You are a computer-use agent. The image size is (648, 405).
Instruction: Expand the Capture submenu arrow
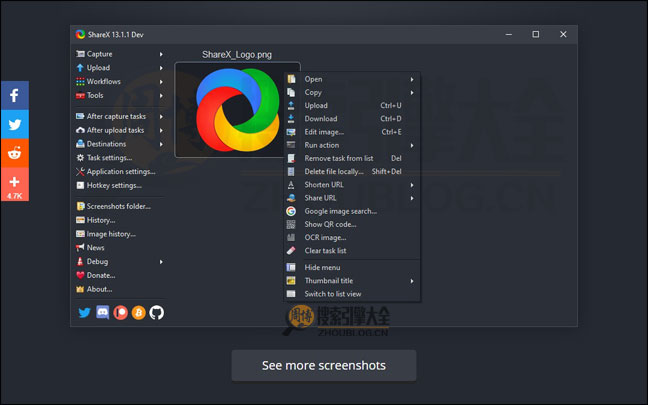161,54
